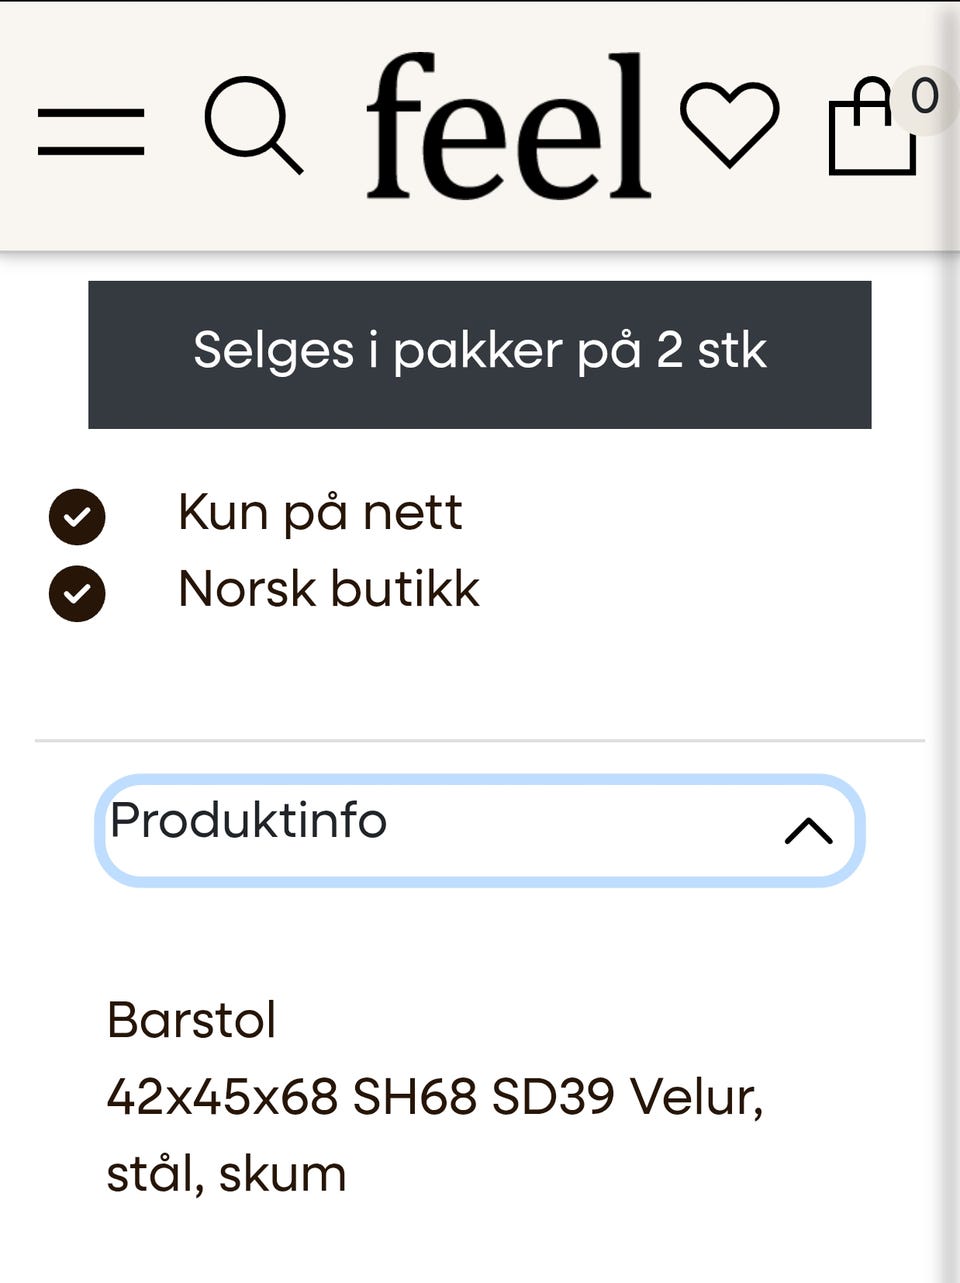
Task: Go to homepage via feel logo
Action: coord(508,126)
